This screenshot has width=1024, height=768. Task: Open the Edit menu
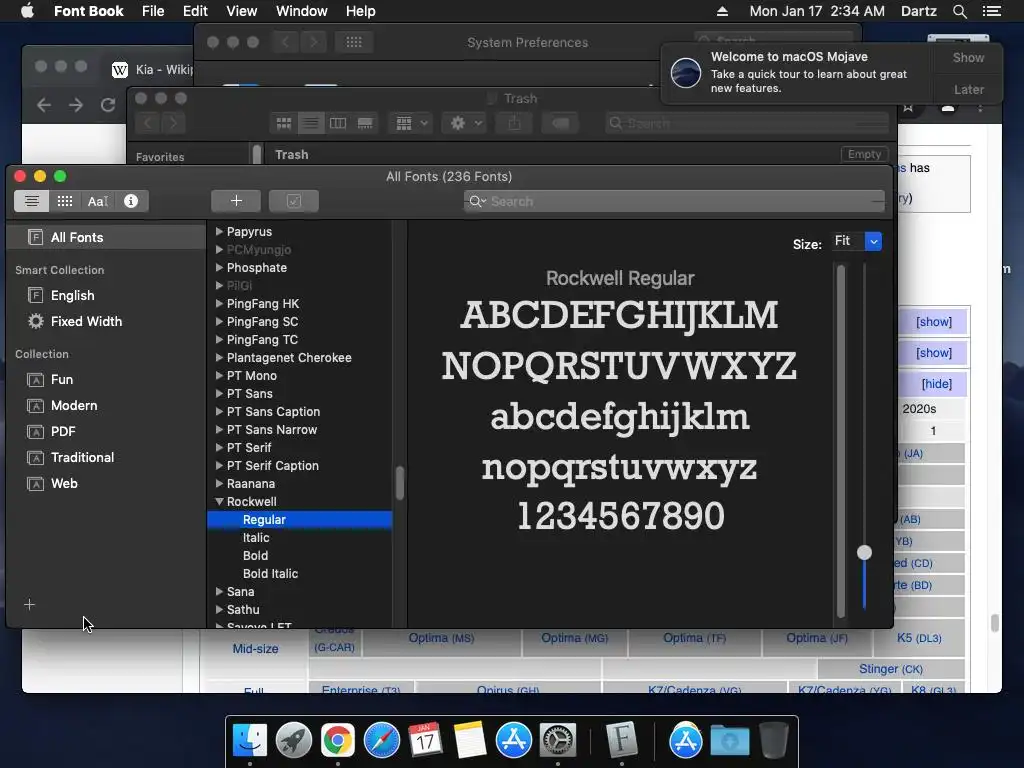195,11
